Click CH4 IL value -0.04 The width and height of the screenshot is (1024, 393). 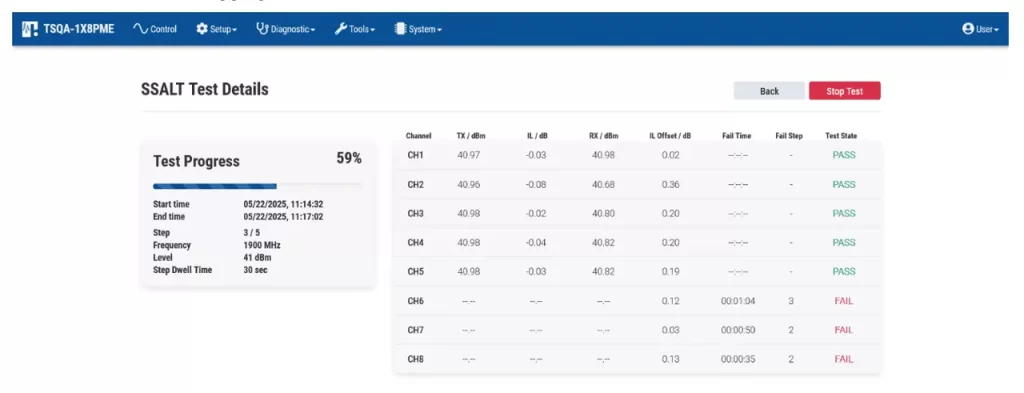(536, 243)
